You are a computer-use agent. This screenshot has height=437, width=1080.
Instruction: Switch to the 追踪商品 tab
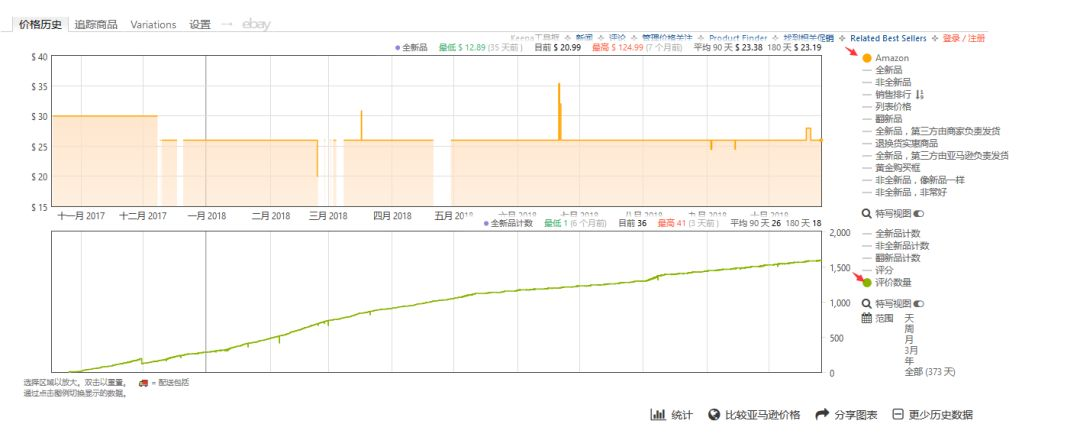(x=96, y=24)
